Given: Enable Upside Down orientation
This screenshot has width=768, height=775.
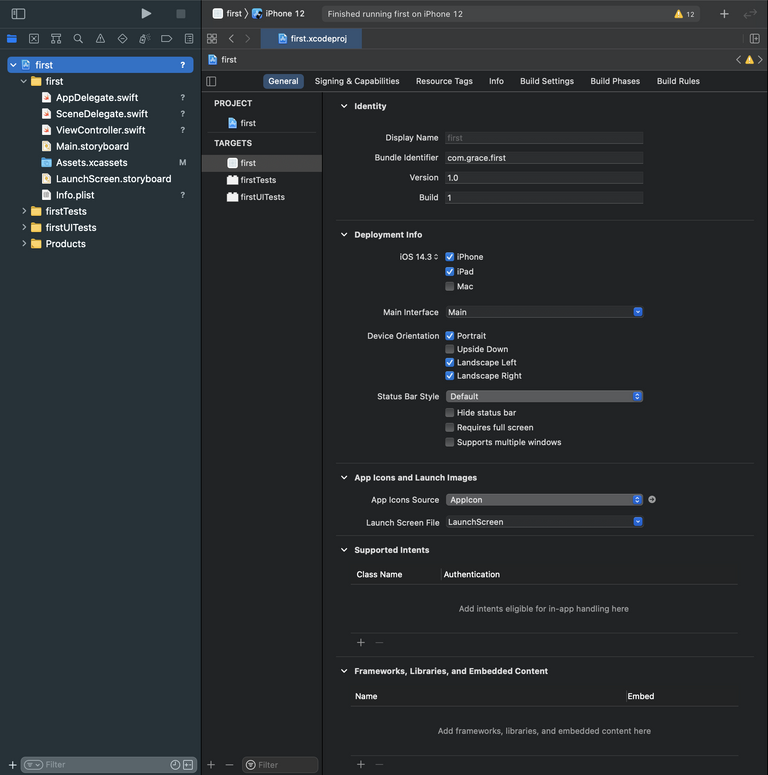Looking at the screenshot, I should coord(449,349).
